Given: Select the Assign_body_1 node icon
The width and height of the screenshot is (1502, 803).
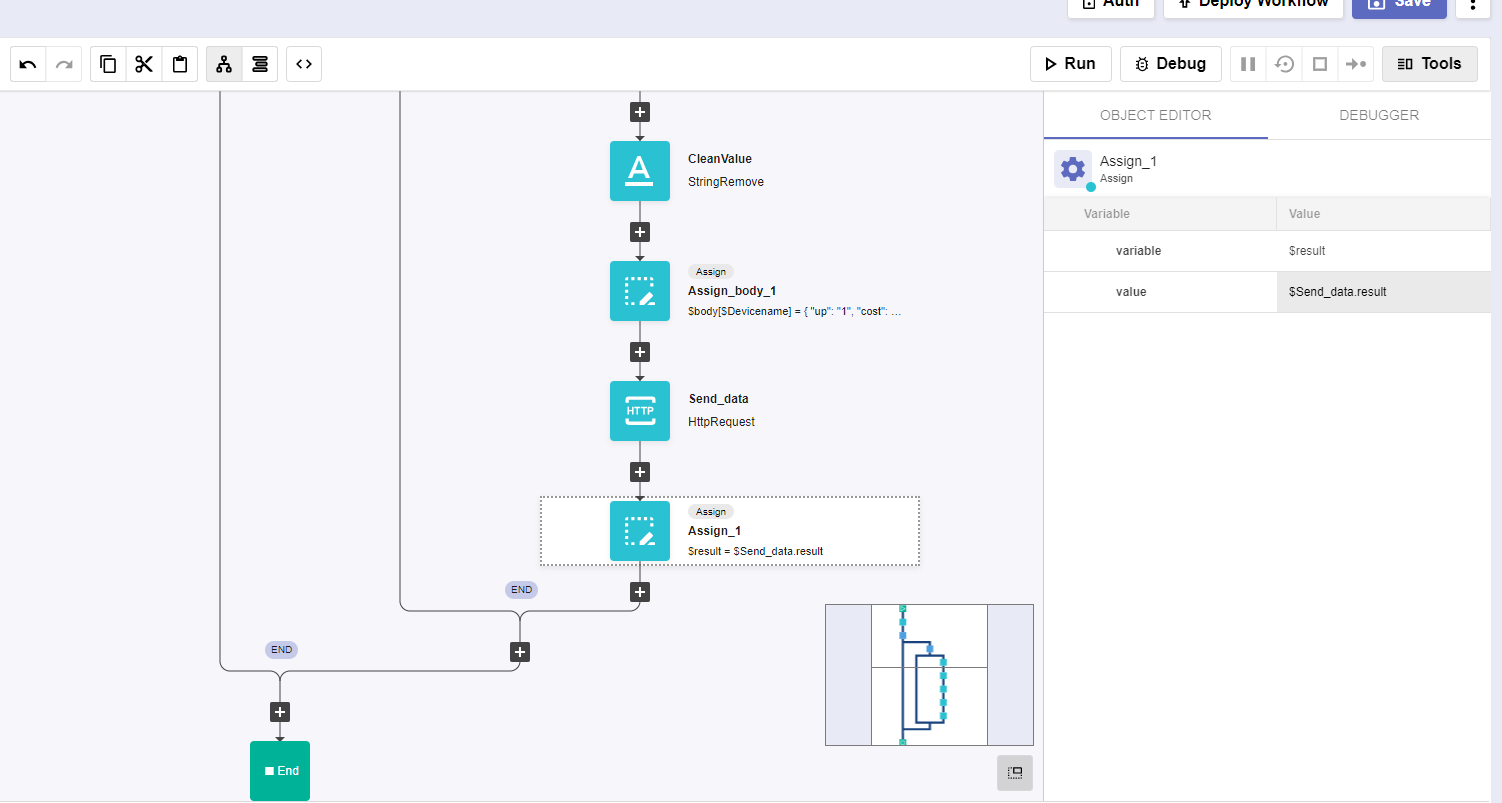Looking at the screenshot, I should (640, 291).
